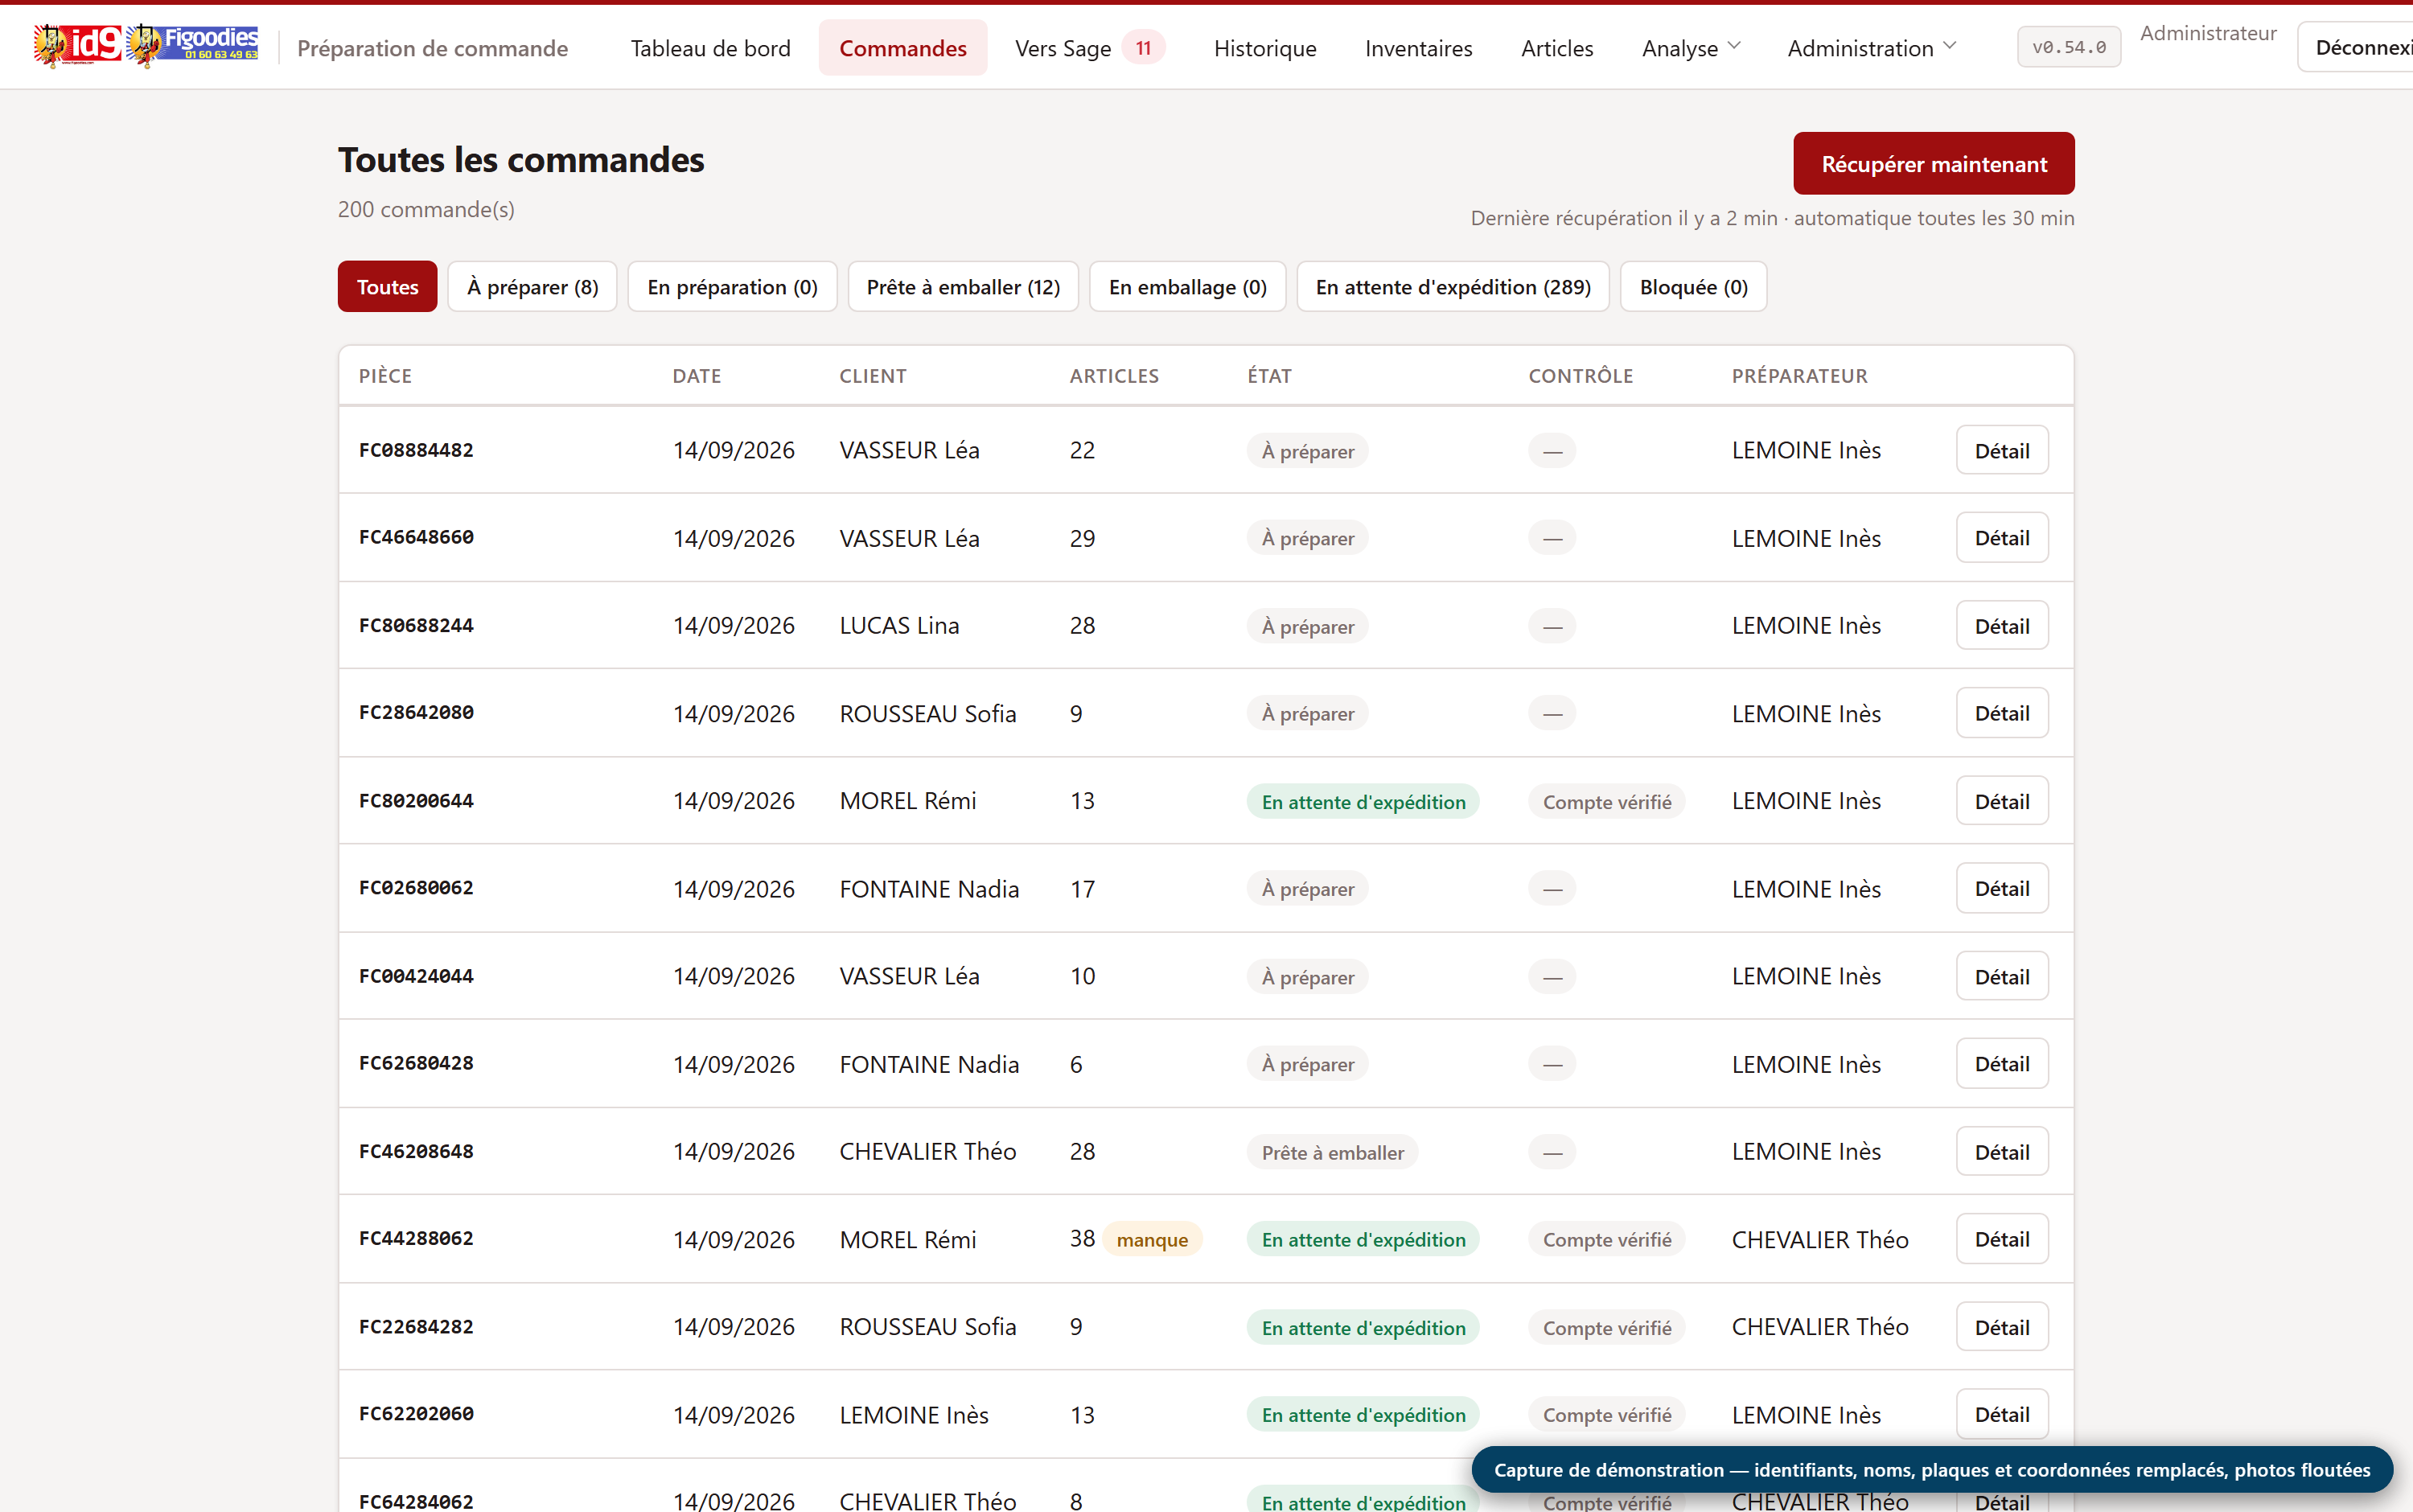Image resolution: width=2413 pixels, height=1512 pixels.
Task: Open Détail for order FC44288062
Action: click(2001, 1239)
